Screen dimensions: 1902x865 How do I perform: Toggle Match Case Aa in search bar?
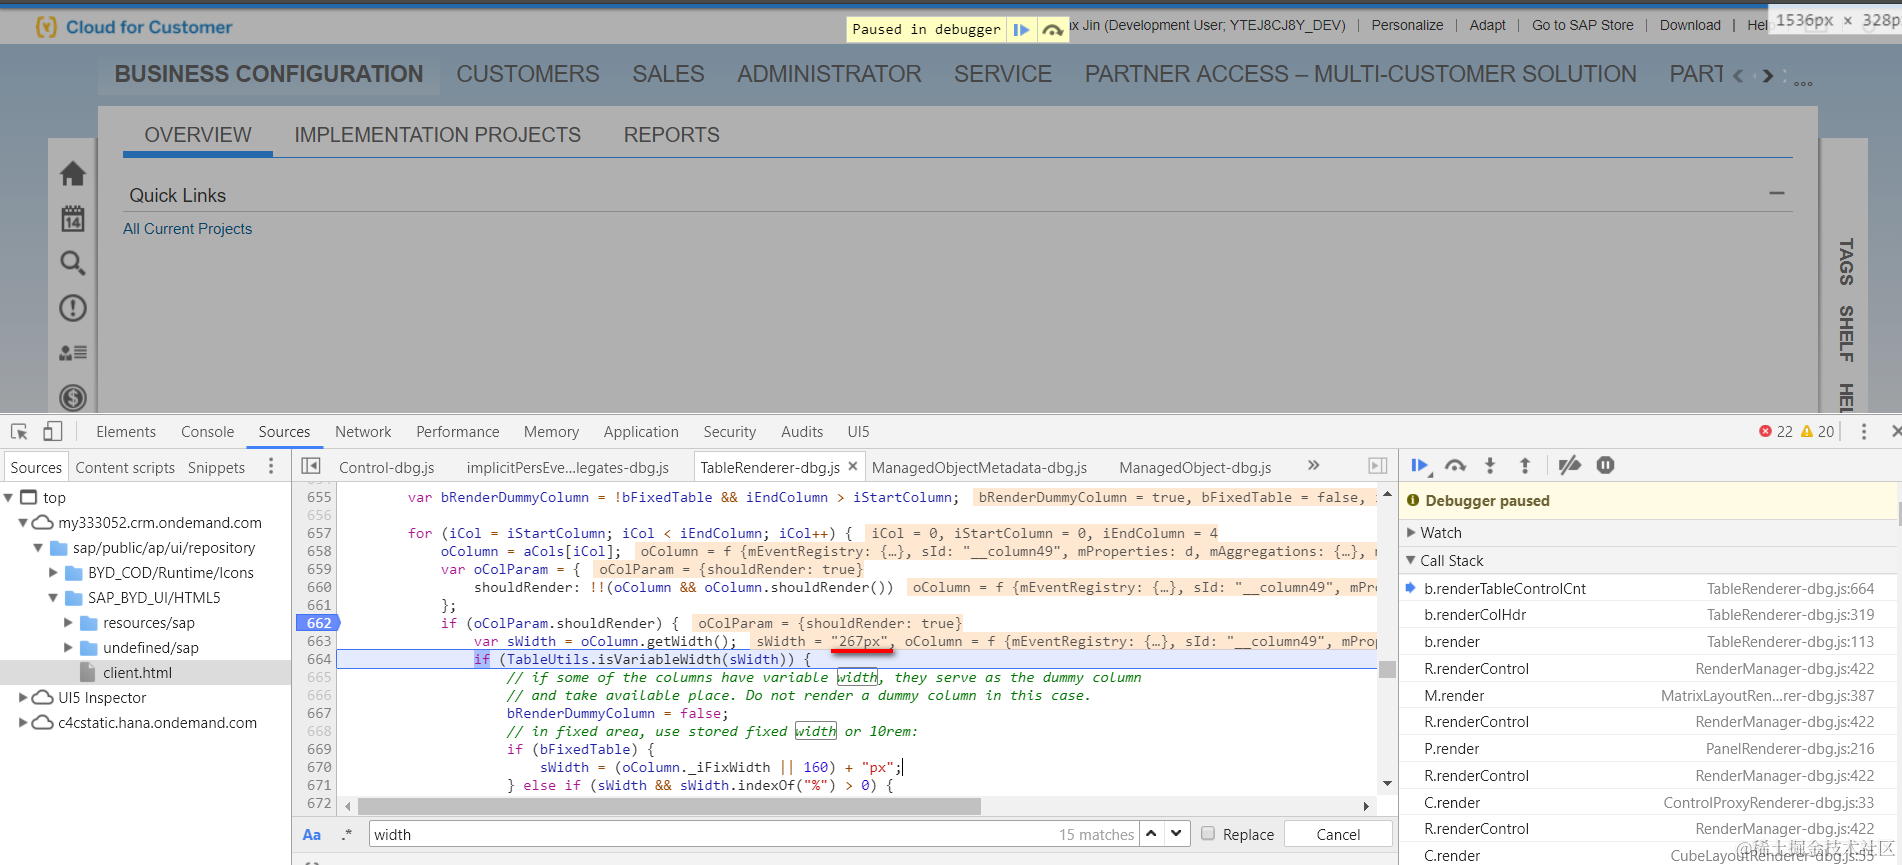(312, 834)
